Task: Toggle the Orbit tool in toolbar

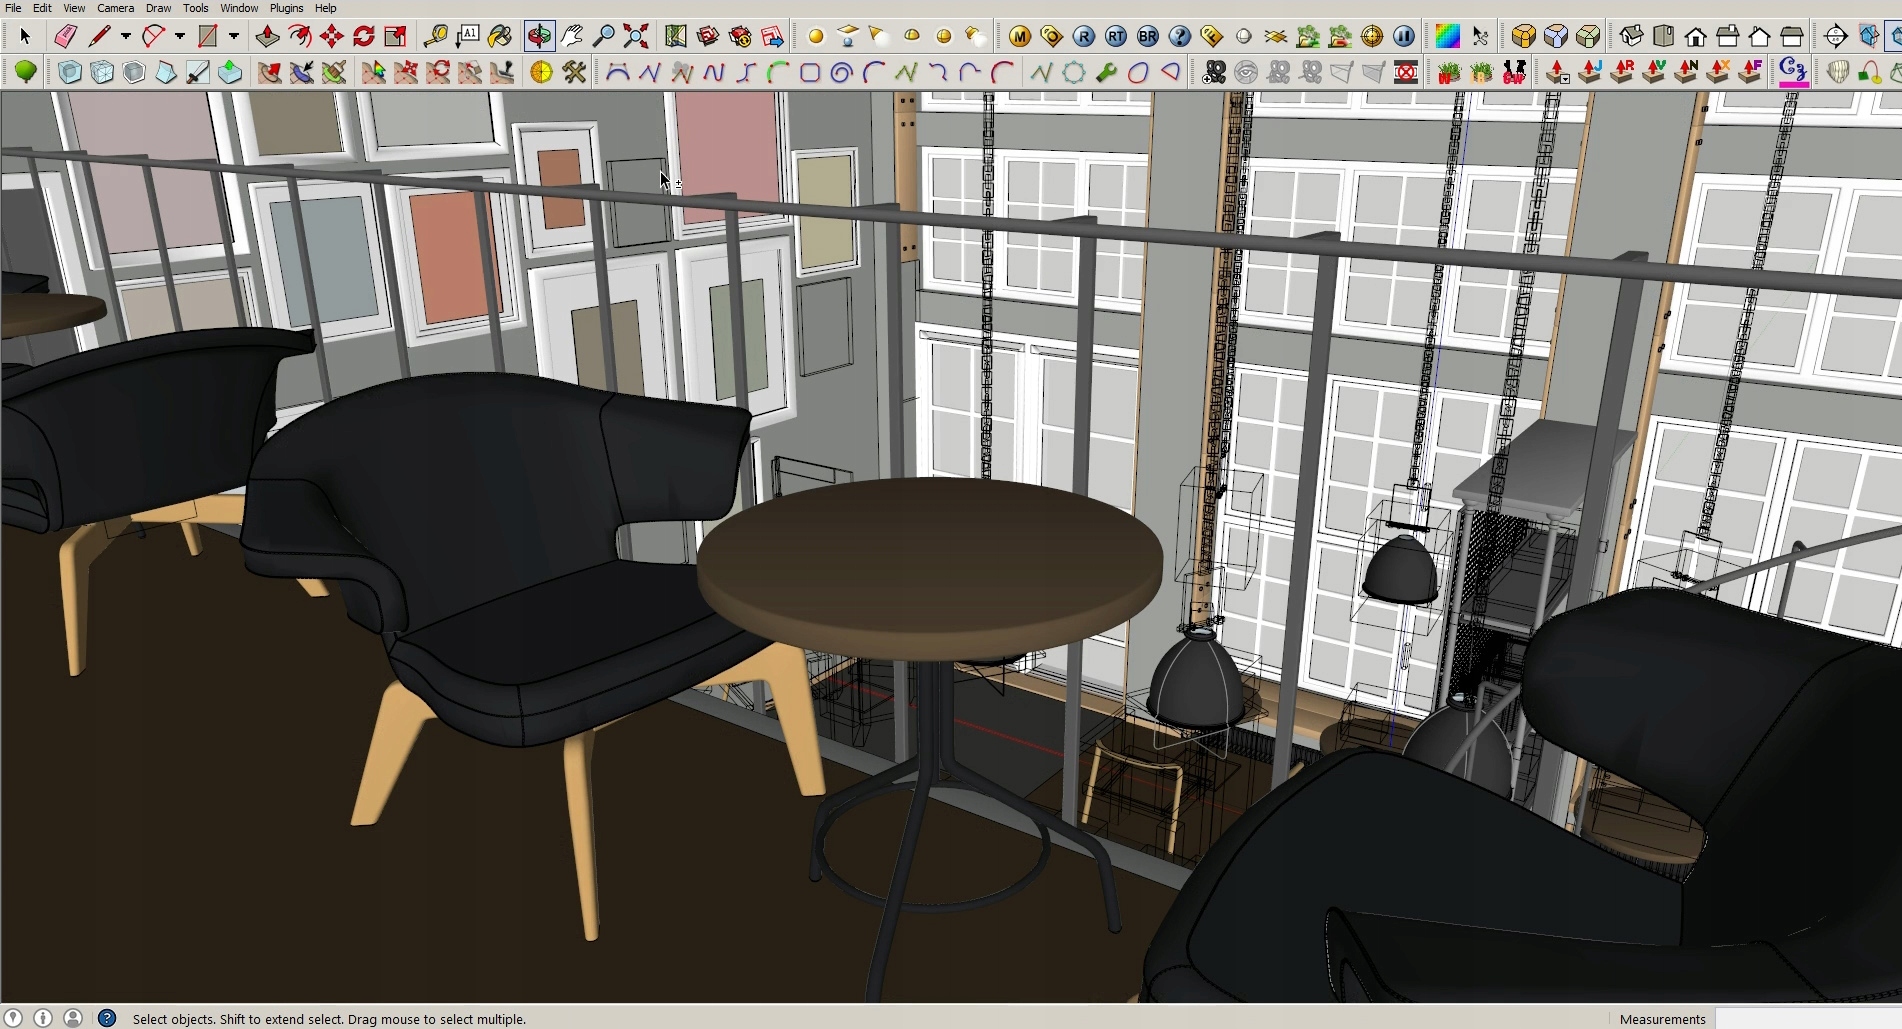Action: [539, 37]
